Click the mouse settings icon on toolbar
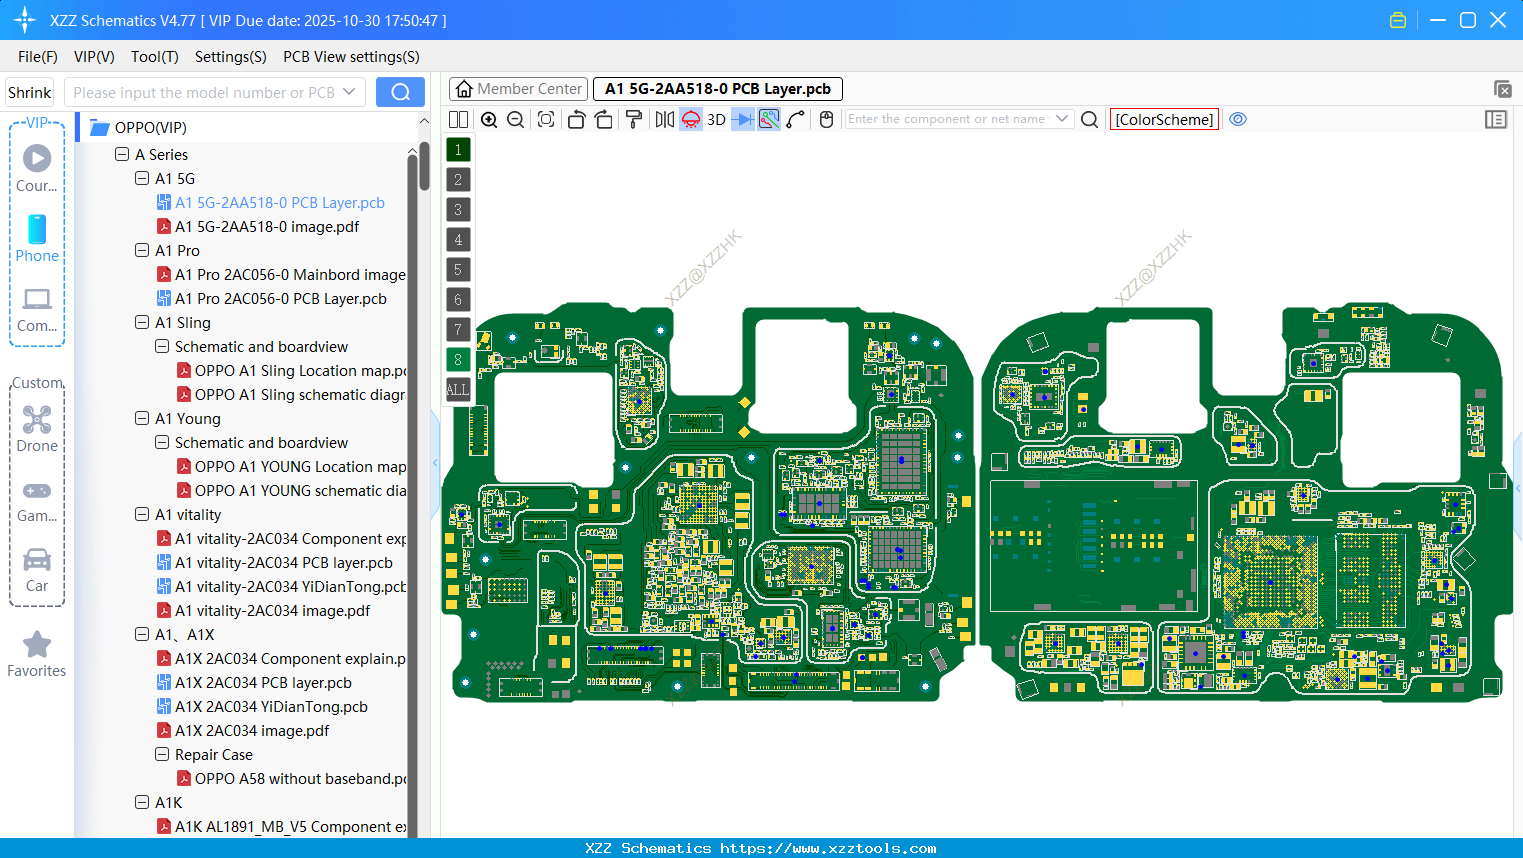Screen dimensions: 1523x858 pyautogui.click(x=825, y=119)
